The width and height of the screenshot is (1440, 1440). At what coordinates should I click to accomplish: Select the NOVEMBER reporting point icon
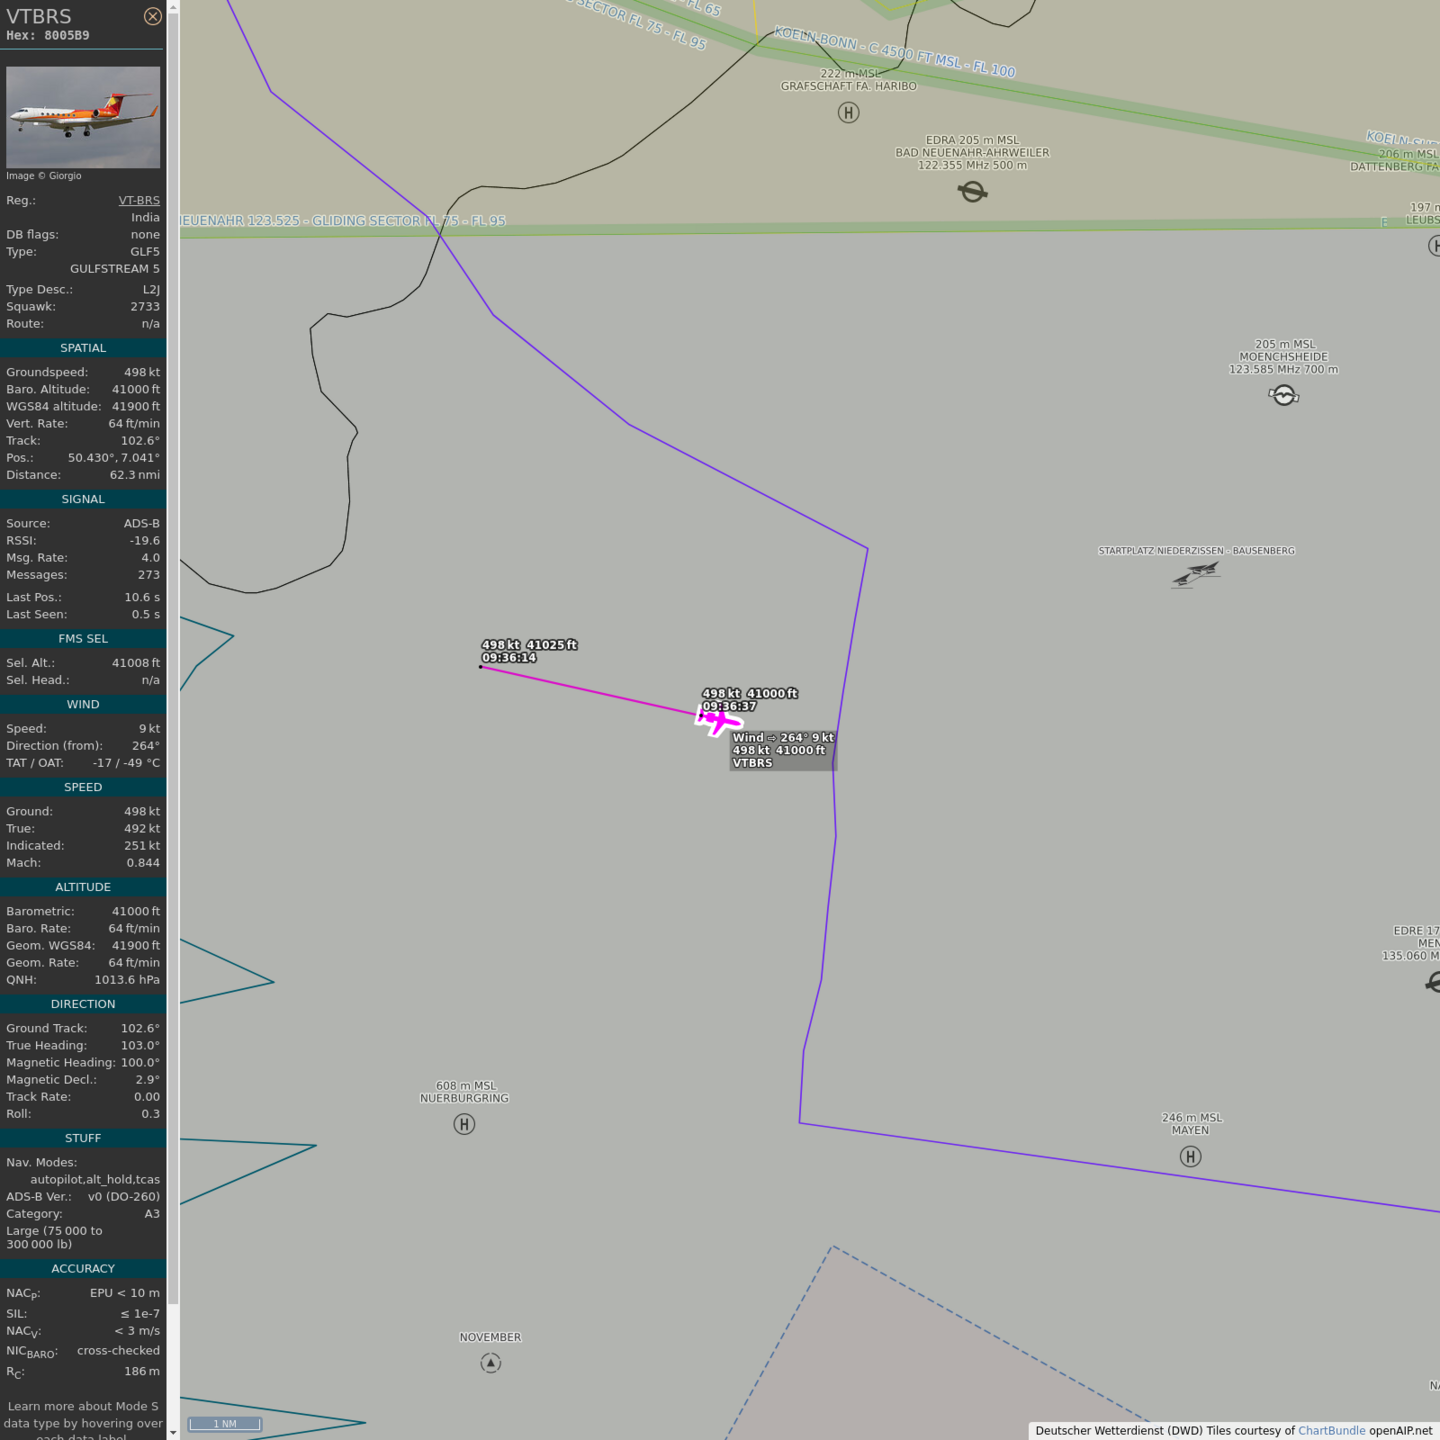pyautogui.click(x=490, y=1363)
